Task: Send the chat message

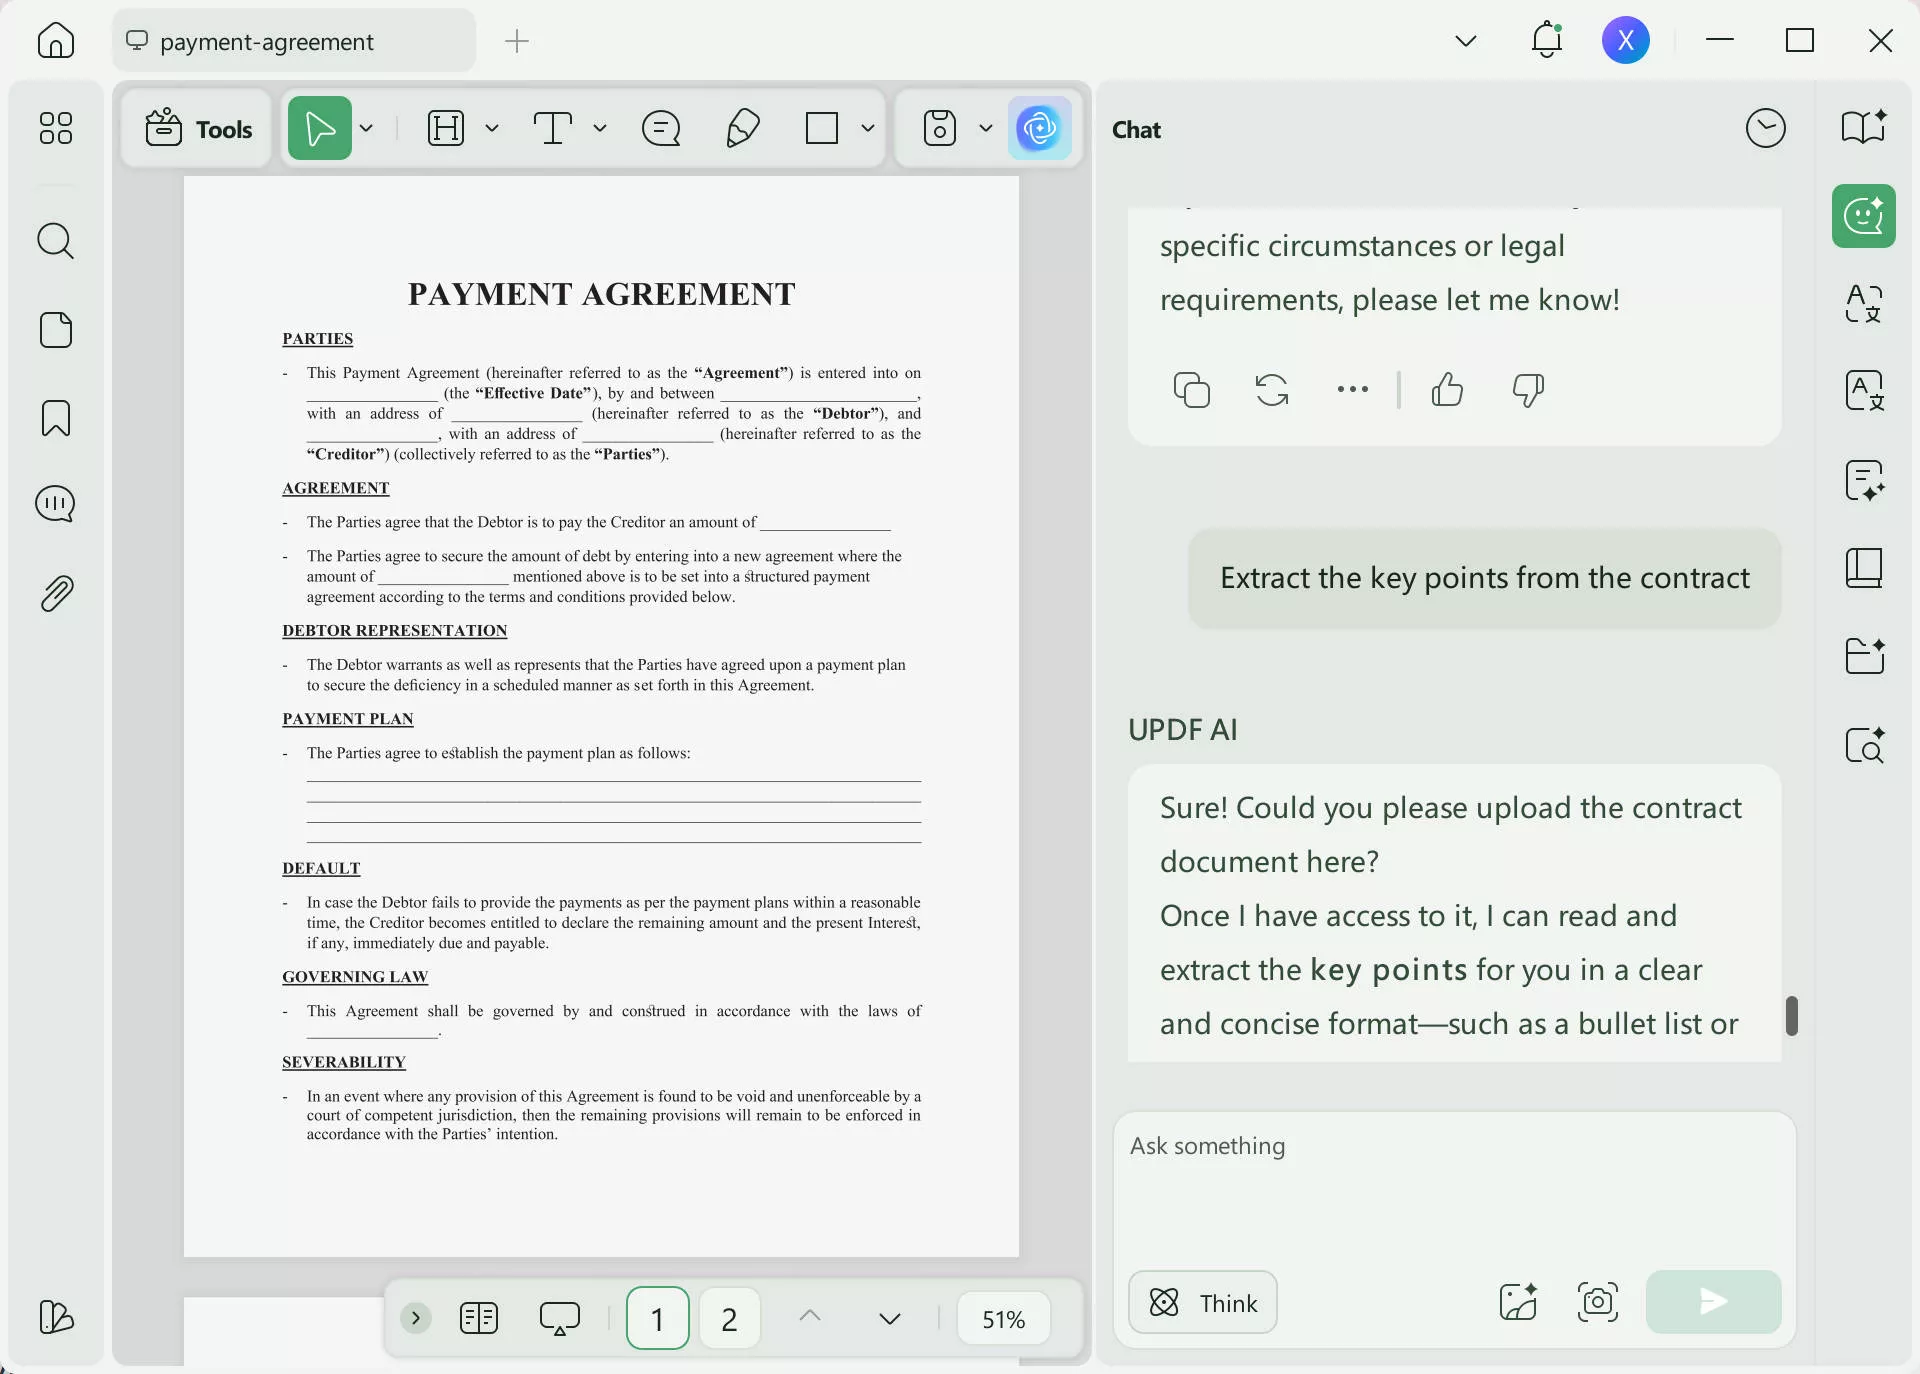Action: click(1711, 1302)
